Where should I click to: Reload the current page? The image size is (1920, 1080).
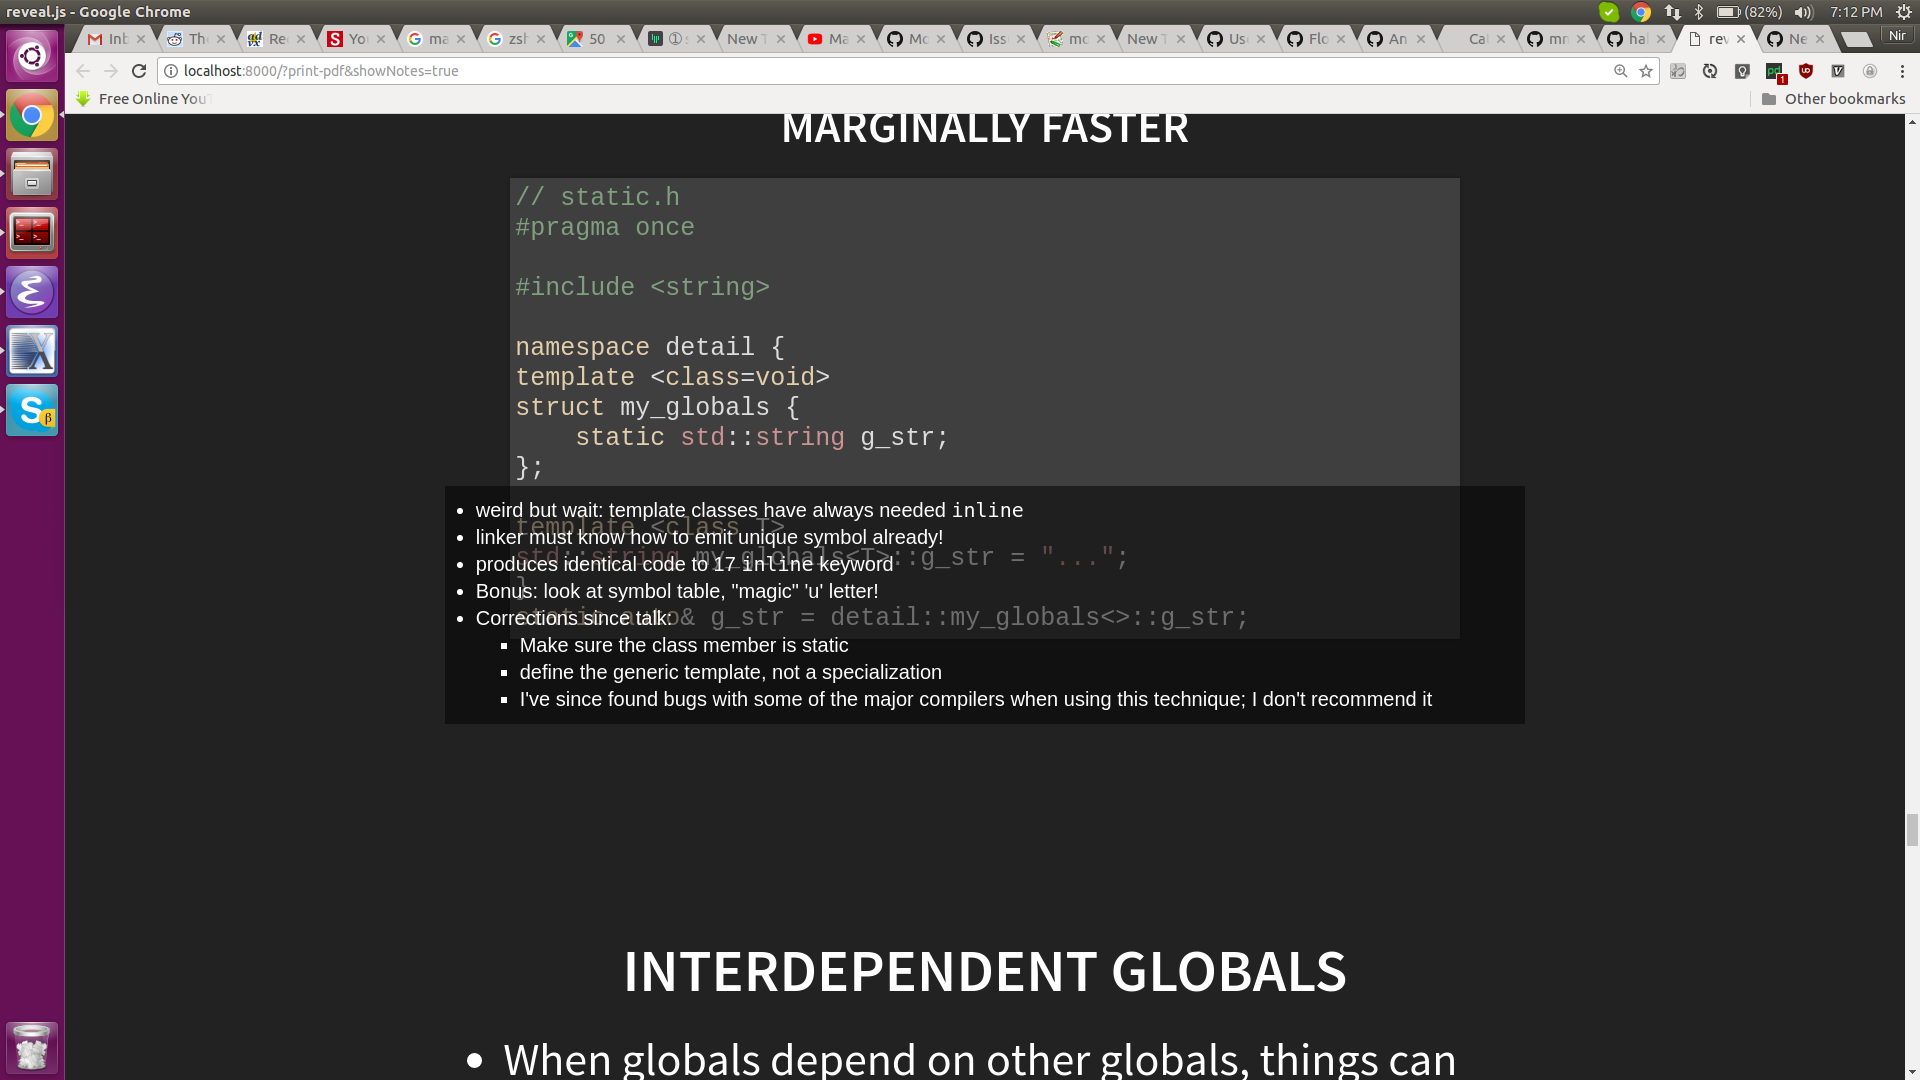point(139,71)
